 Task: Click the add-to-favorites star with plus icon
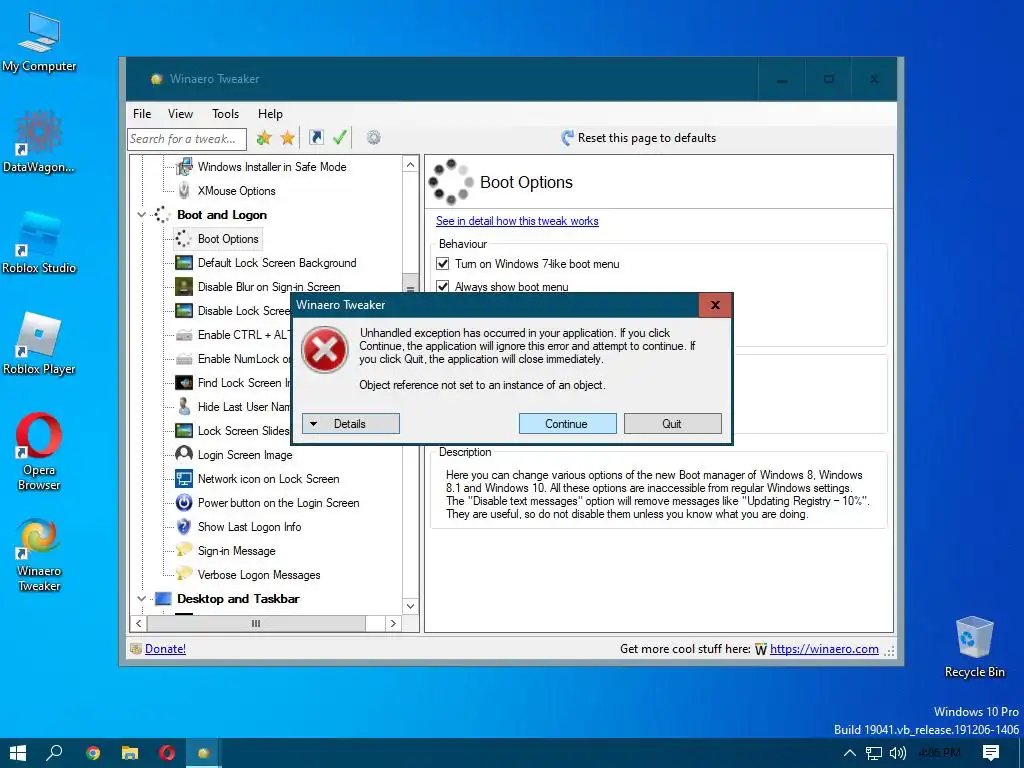coord(264,138)
